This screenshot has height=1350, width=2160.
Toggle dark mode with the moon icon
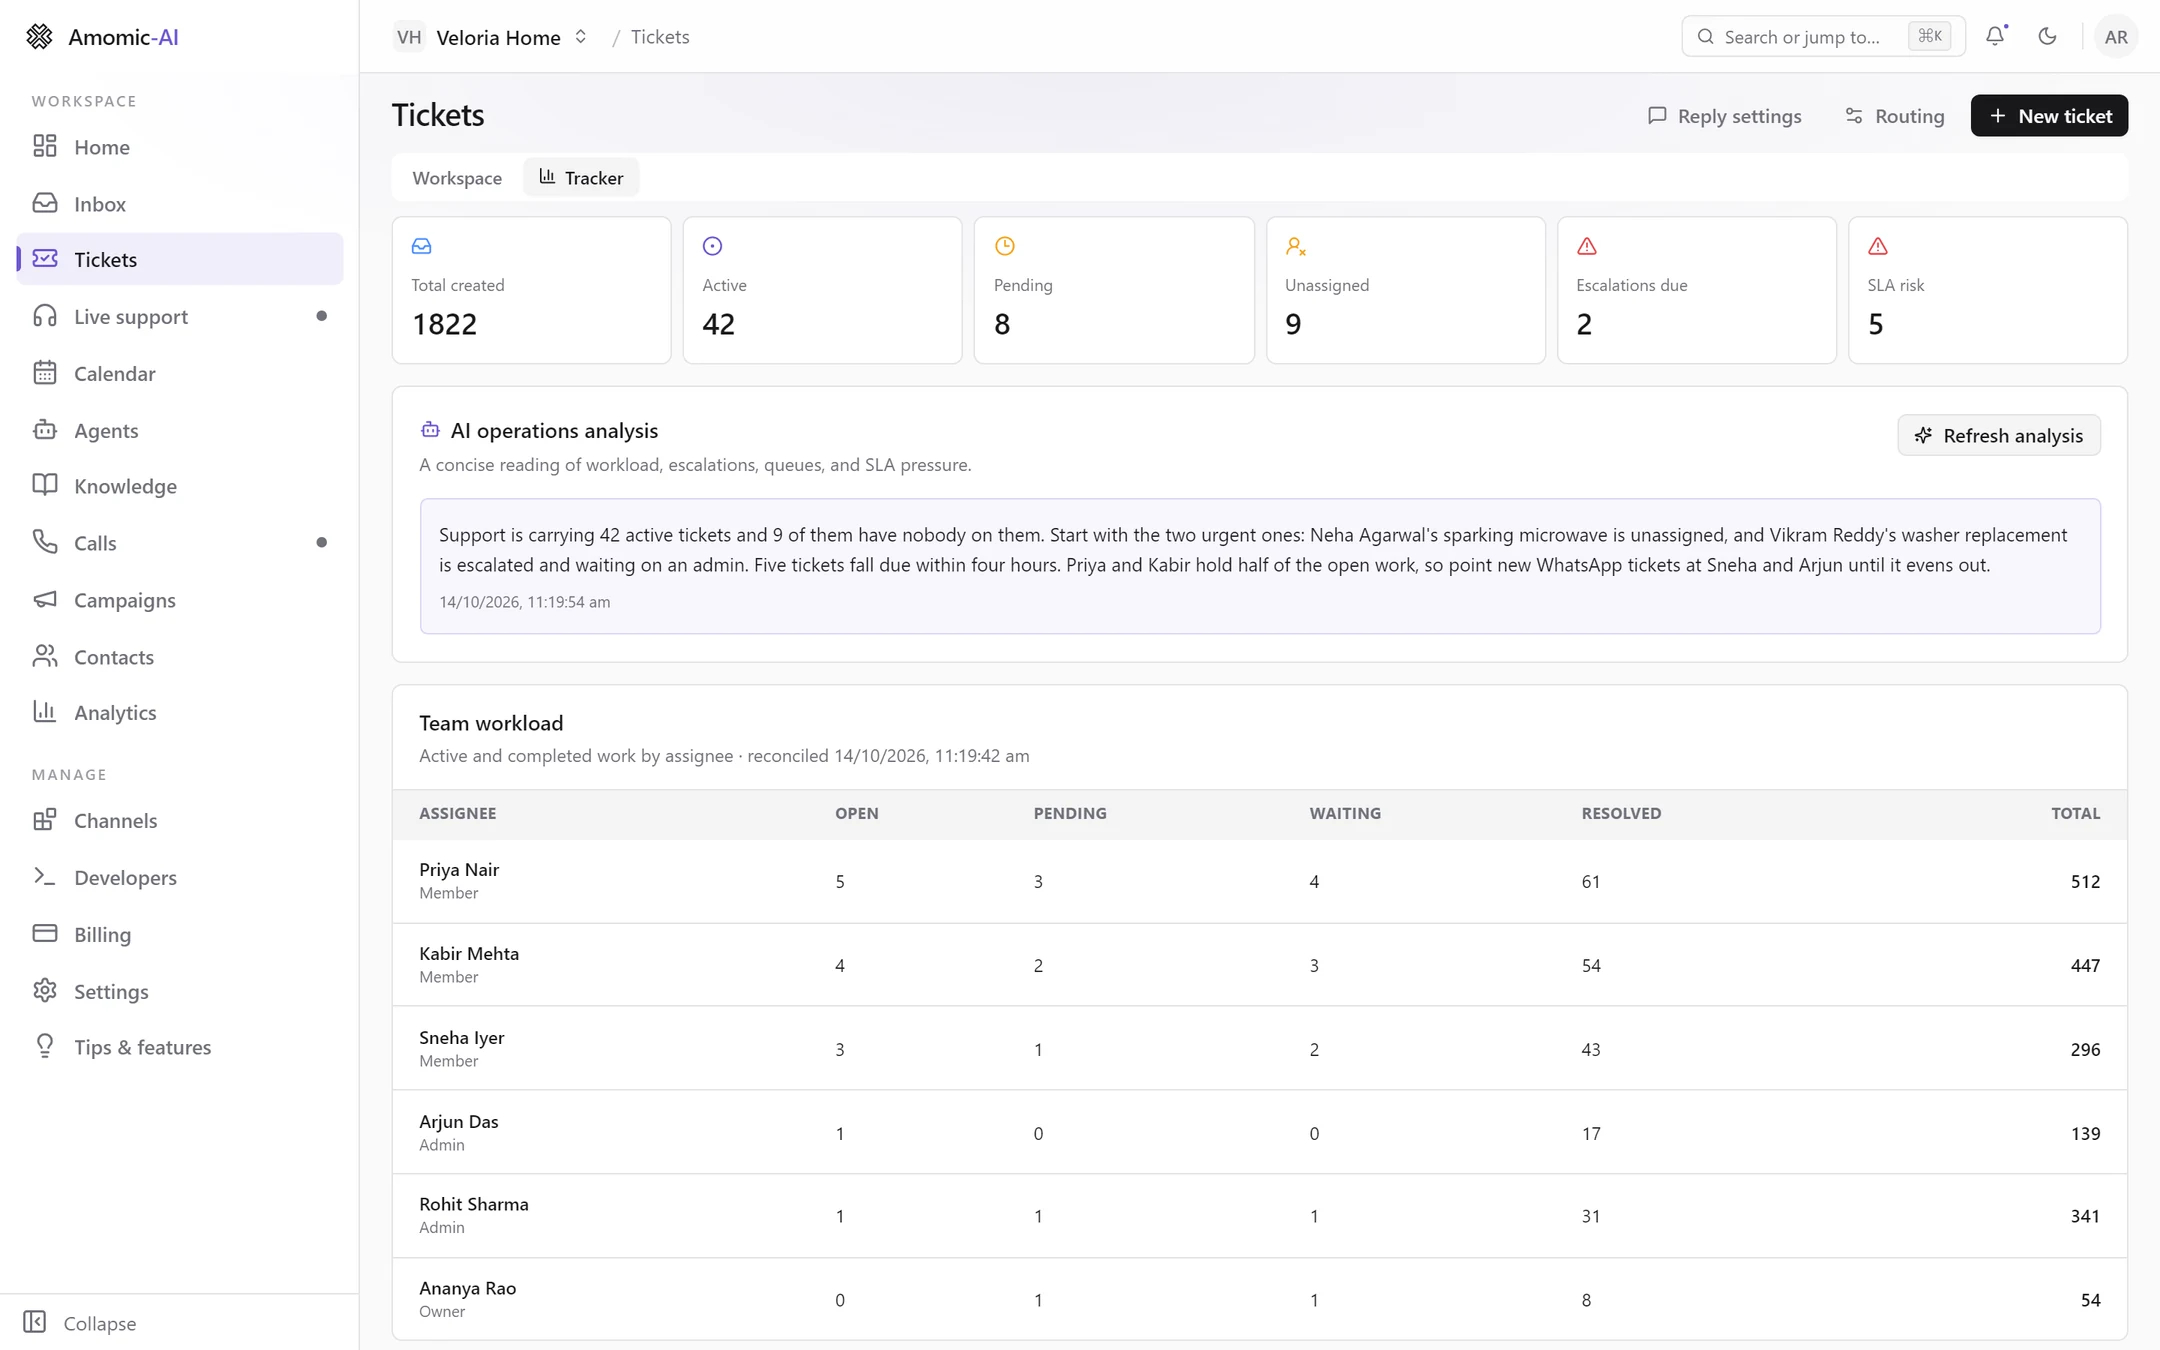click(2047, 36)
